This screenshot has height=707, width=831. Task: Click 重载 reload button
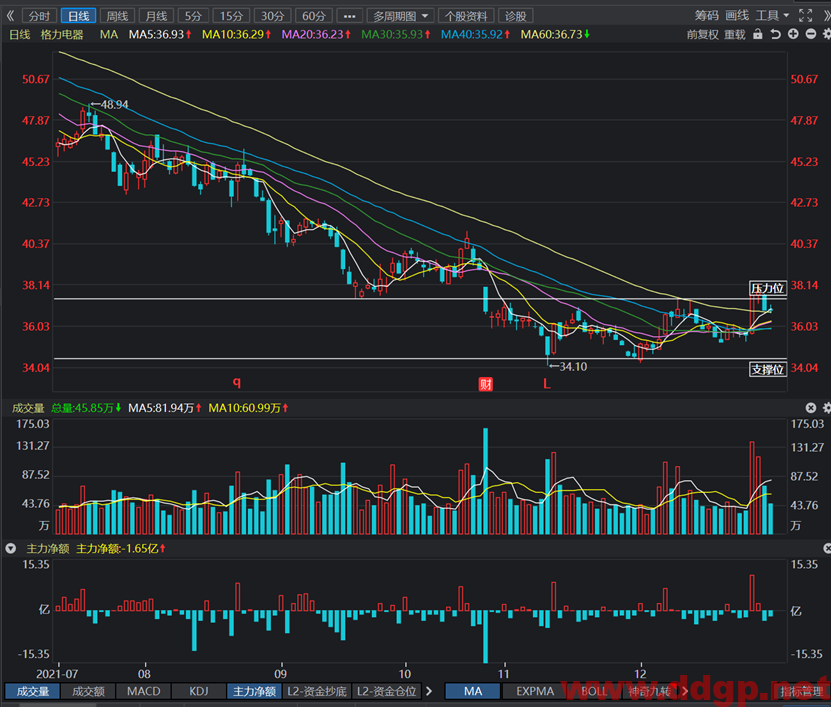pyautogui.click(x=735, y=35)
